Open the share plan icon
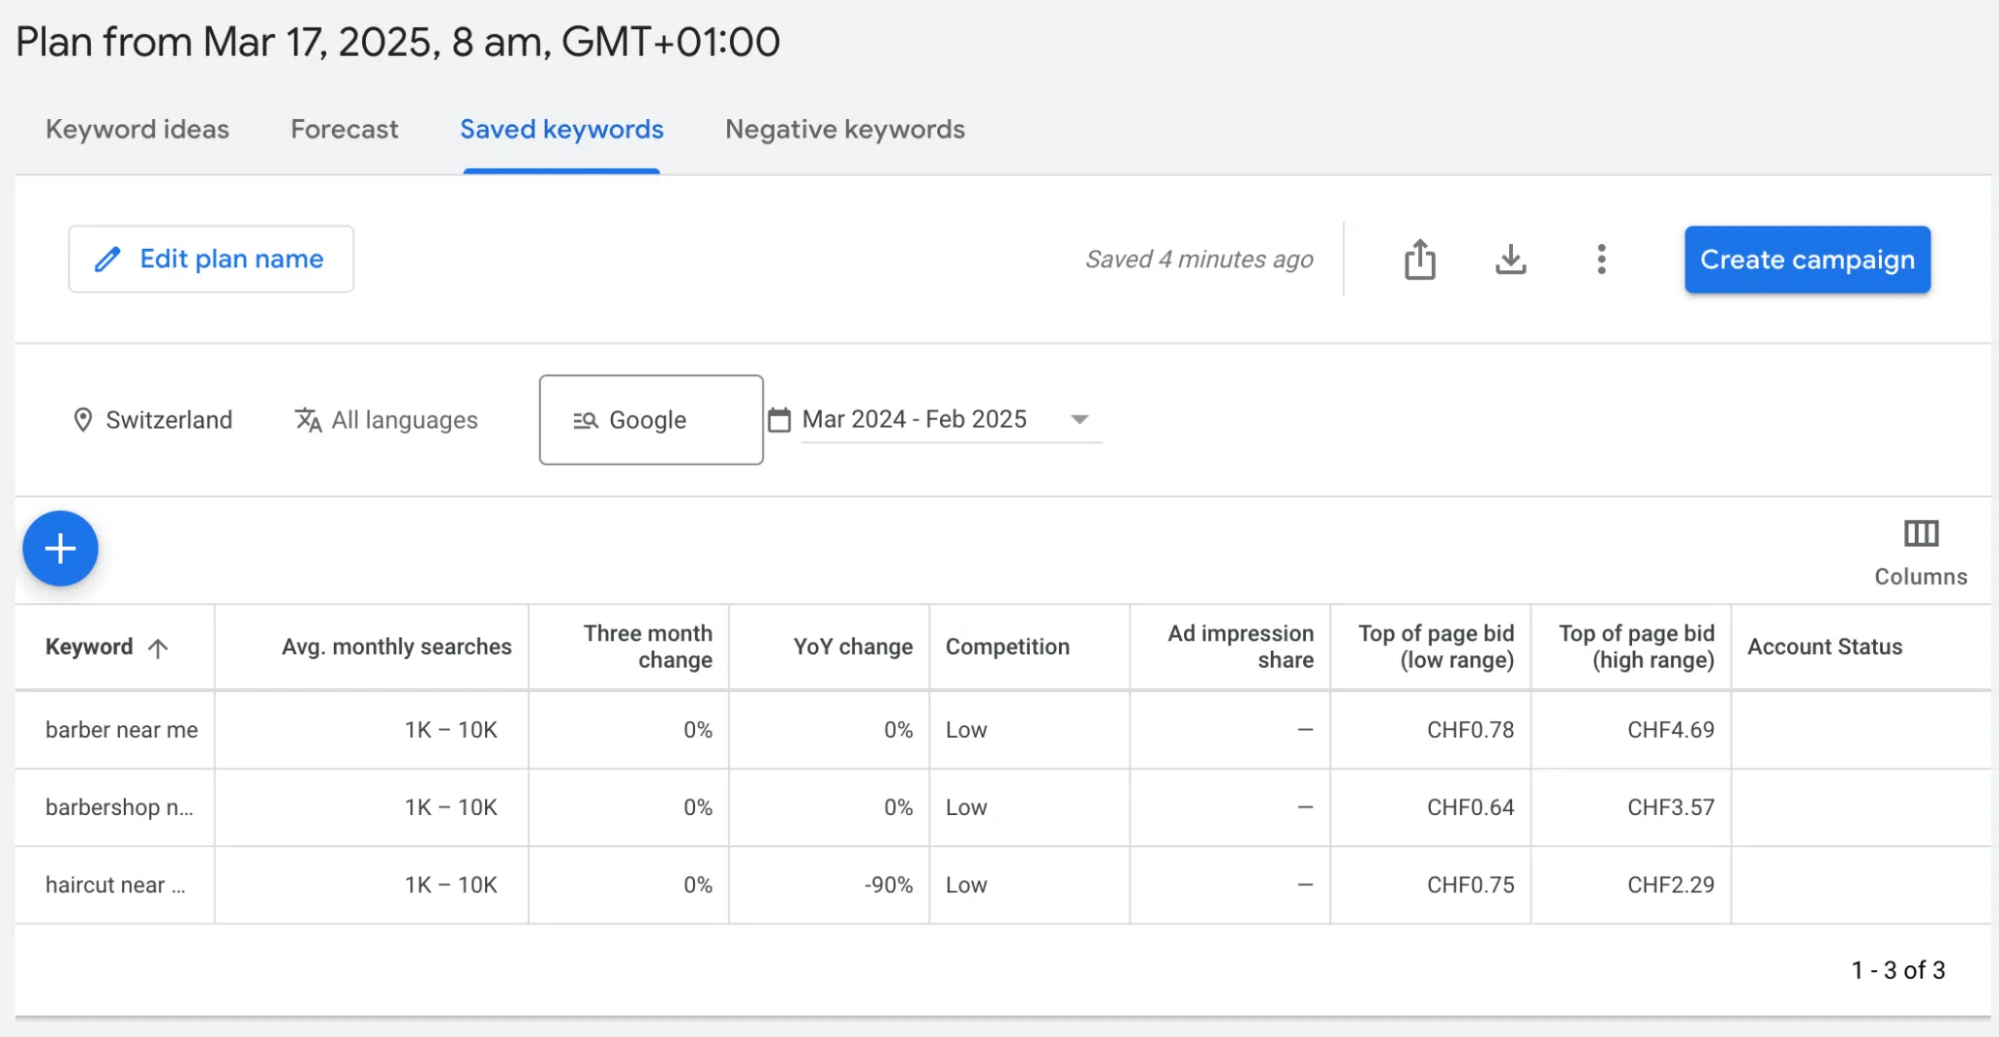Image resolution: width=1999 pixels, height=1037 pixels. pyautogui.click(x=1419, y=259)
